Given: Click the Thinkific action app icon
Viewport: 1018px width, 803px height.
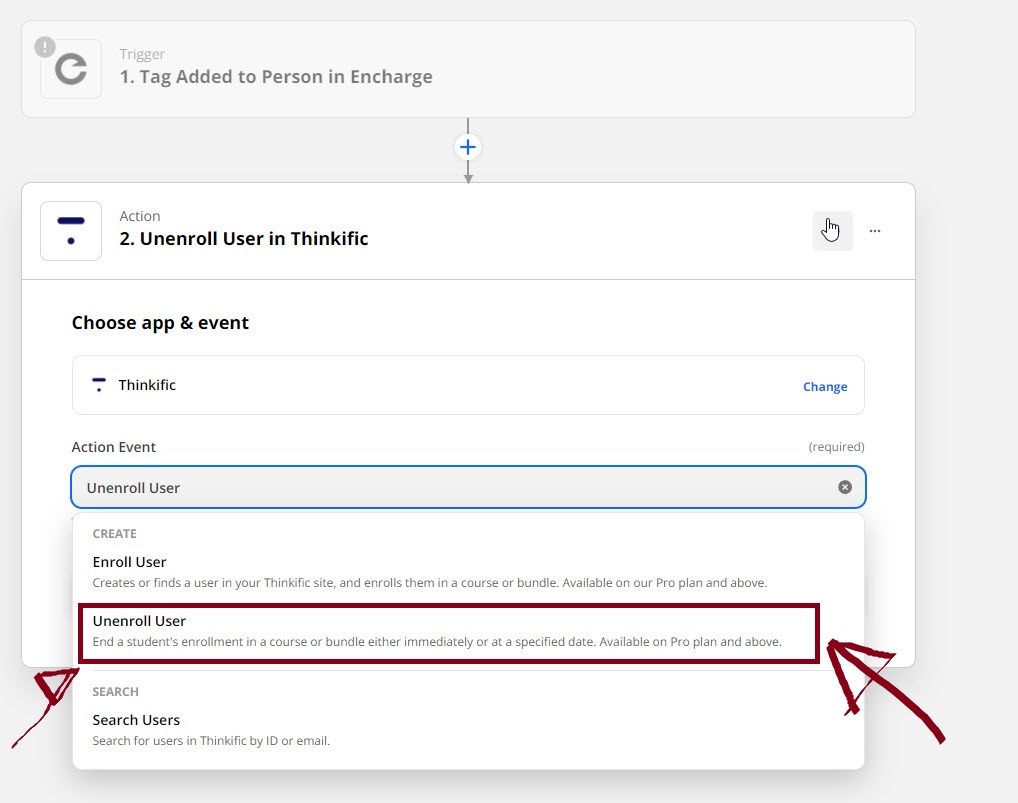Looking at the screenshot, I should click(71, 231).
